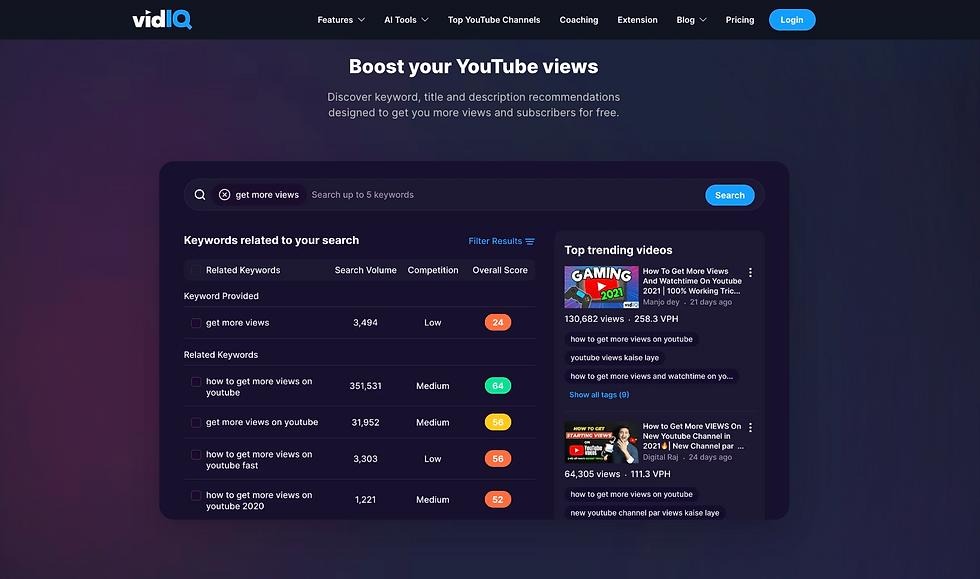980x579 pixels.
Task: Click the yellow score badge 56
Action: (x=498, y=422)
